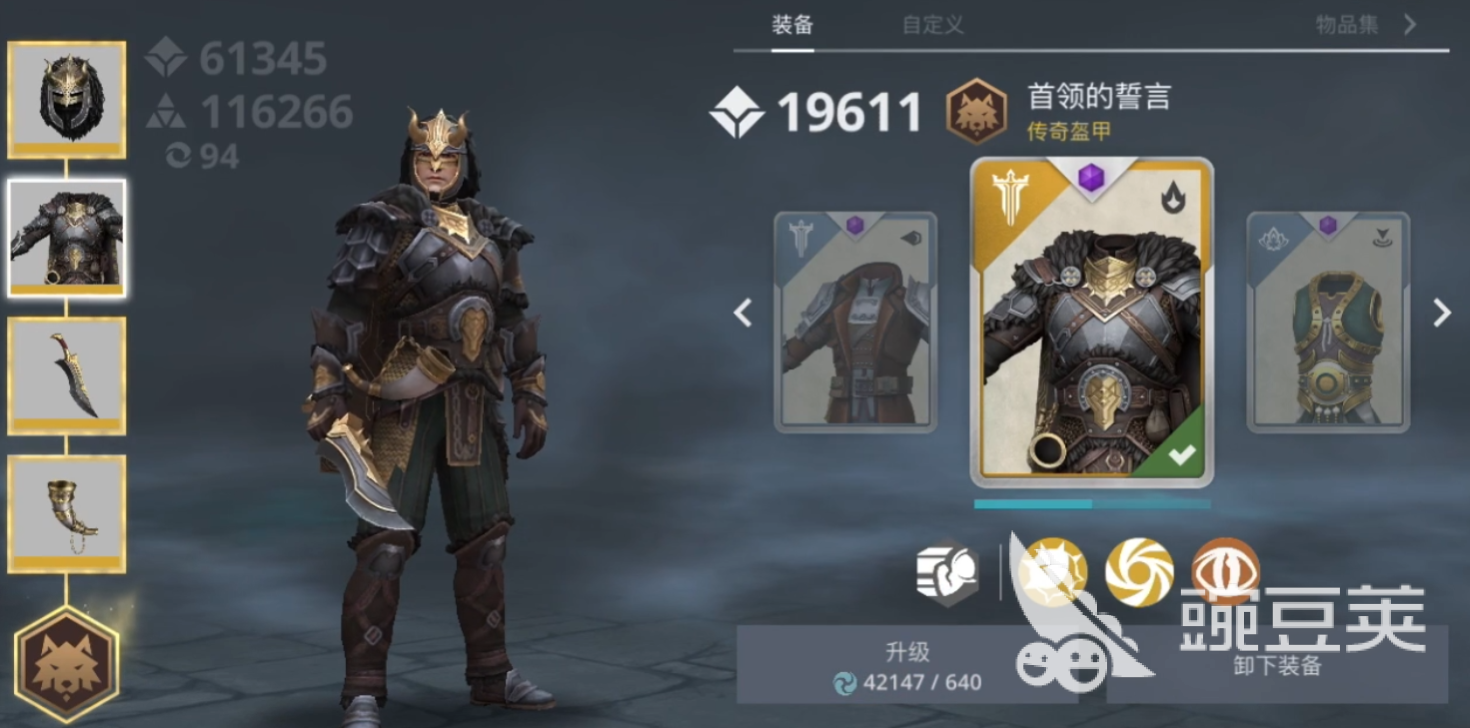1470x728 pixels.
Task: Toggle the green equipped checkmark
Action: (x=1181, y=454)
